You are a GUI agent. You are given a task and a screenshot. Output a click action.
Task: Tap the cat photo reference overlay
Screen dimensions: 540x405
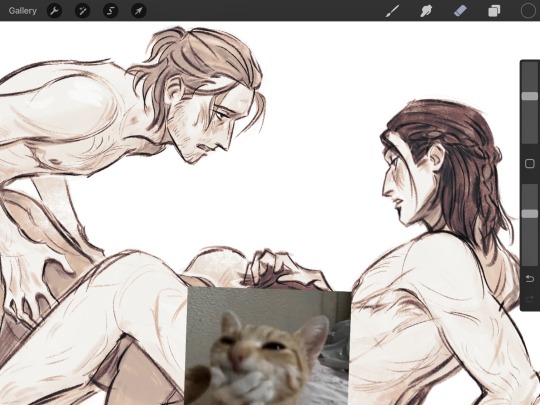pyautogui.click(x=268, y=346)
